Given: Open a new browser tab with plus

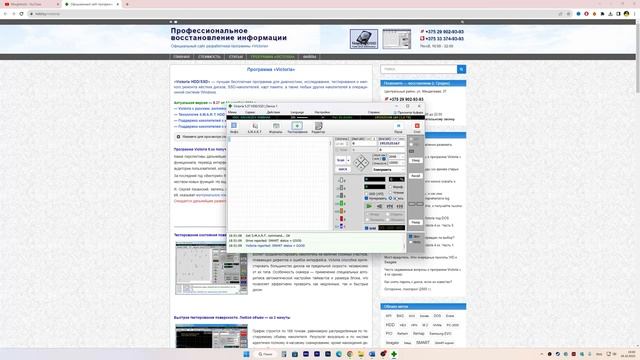Looking at the screenshot, I should point(127,4).
